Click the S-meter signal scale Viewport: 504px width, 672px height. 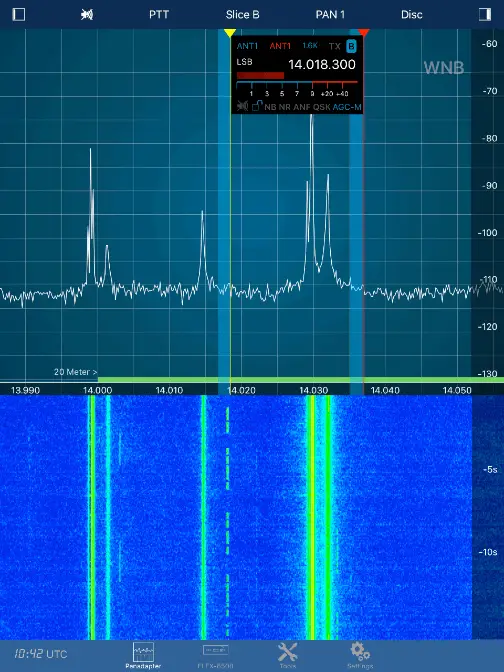coord(297,88)
